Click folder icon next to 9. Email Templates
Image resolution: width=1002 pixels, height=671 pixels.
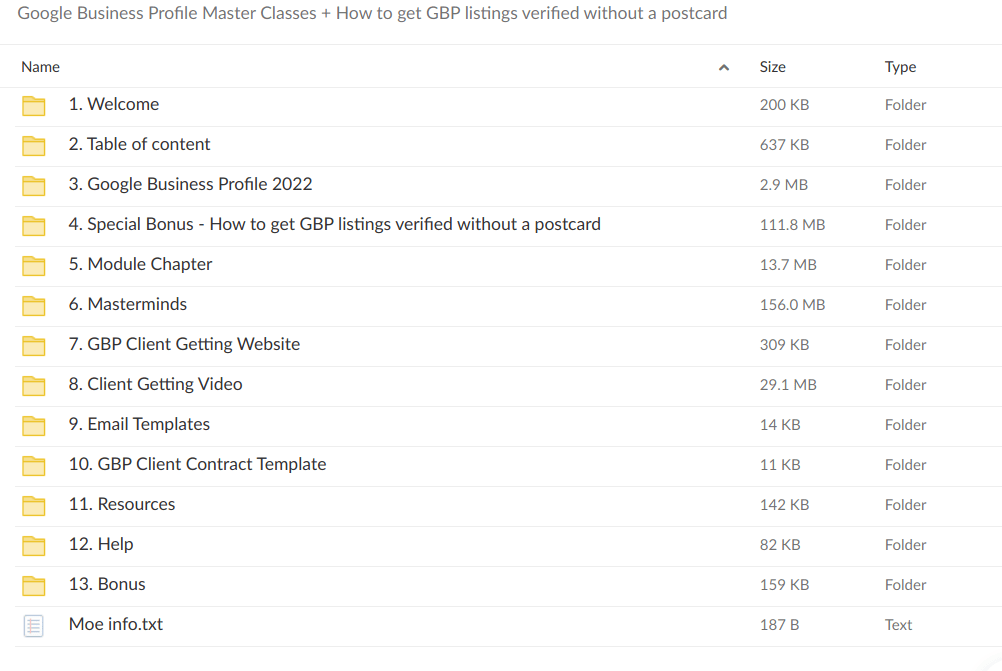tap(34, 425)
